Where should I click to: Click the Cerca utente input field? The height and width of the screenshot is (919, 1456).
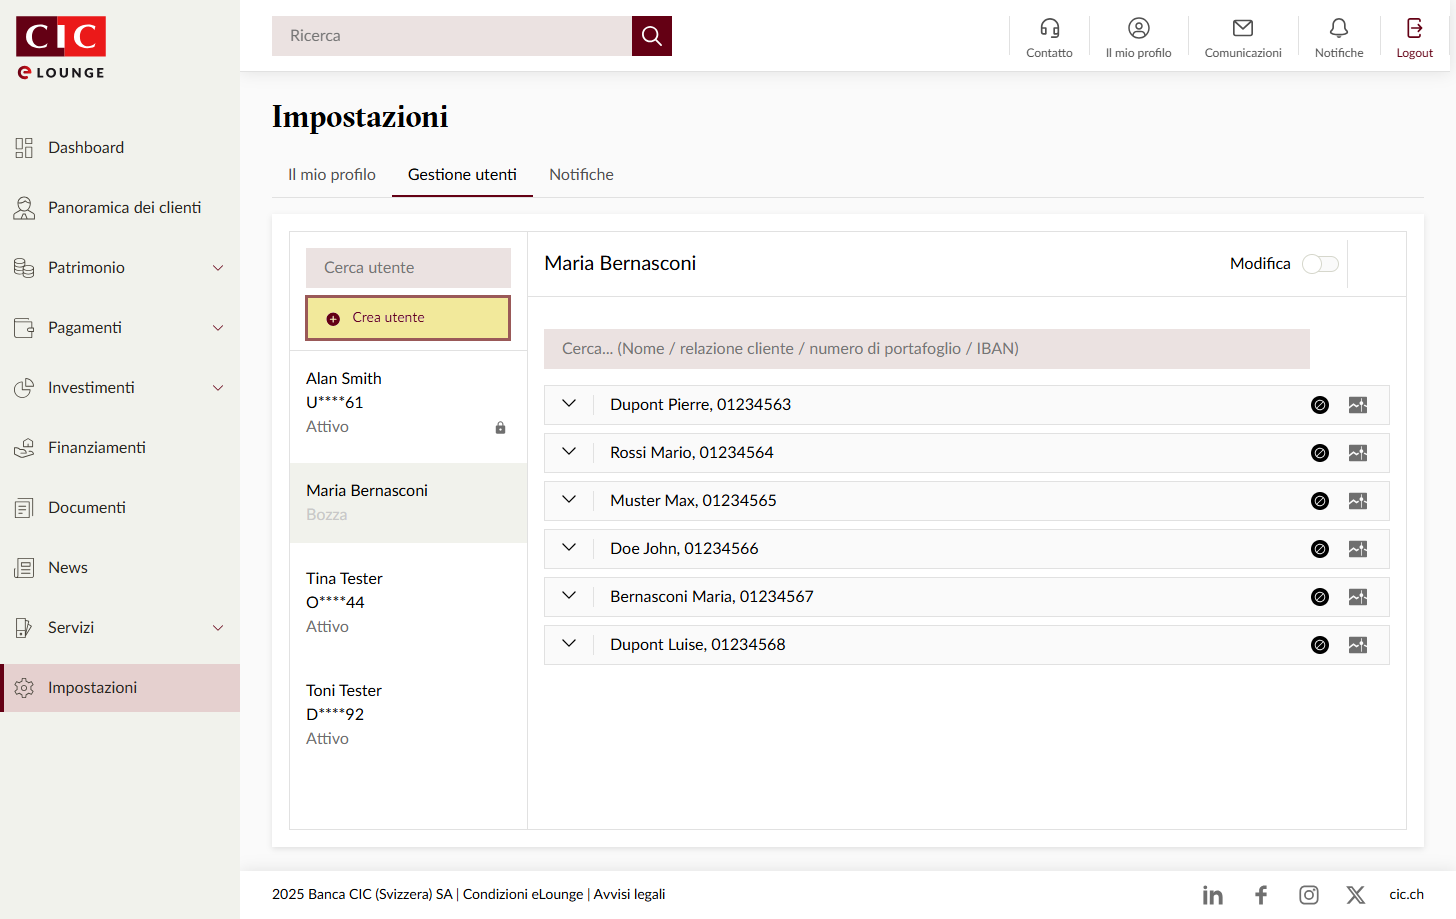click(408, 268)
